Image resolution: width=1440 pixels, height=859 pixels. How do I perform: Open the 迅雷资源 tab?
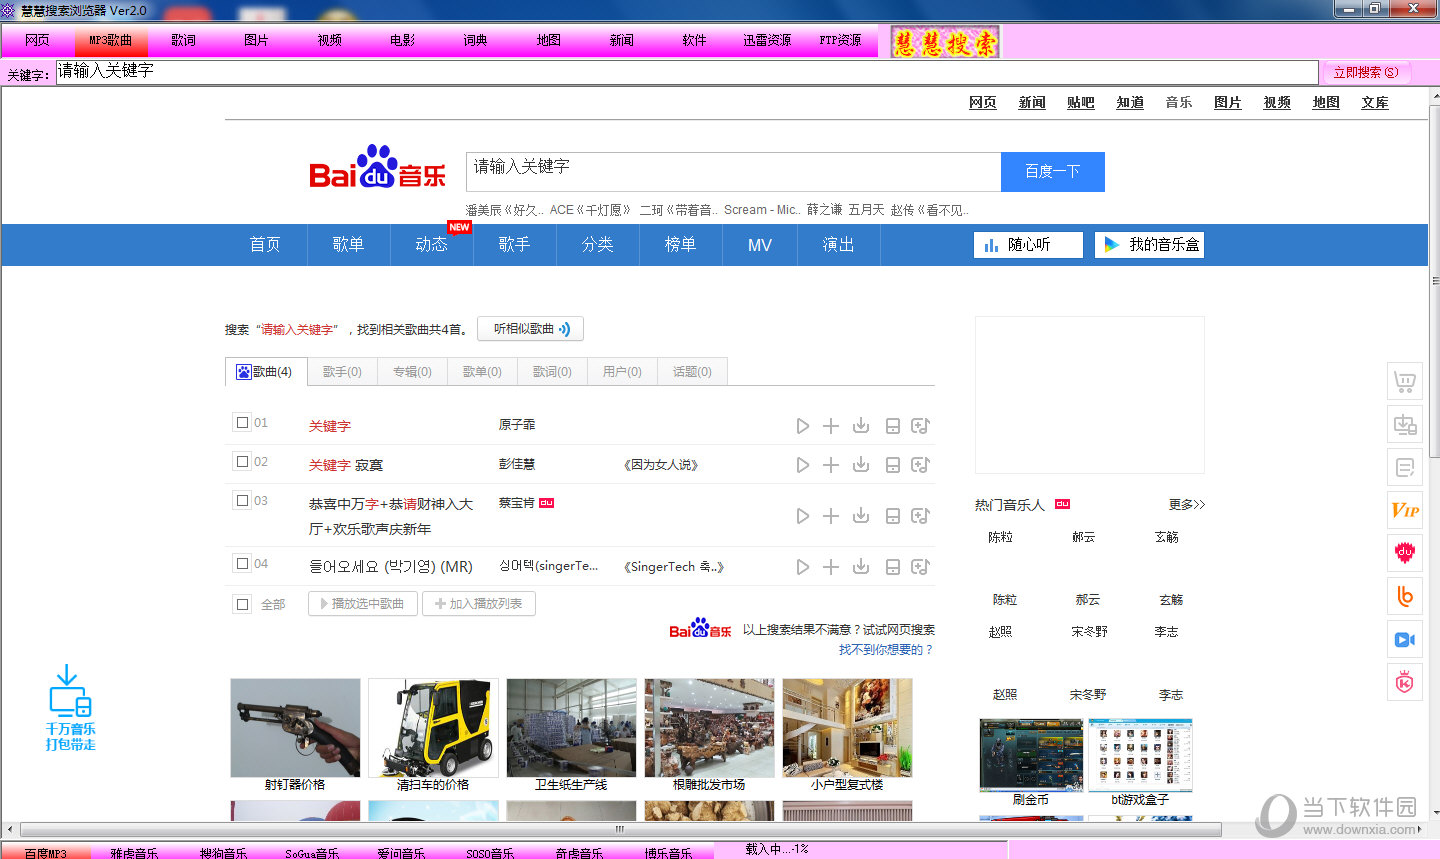[767, 40]
